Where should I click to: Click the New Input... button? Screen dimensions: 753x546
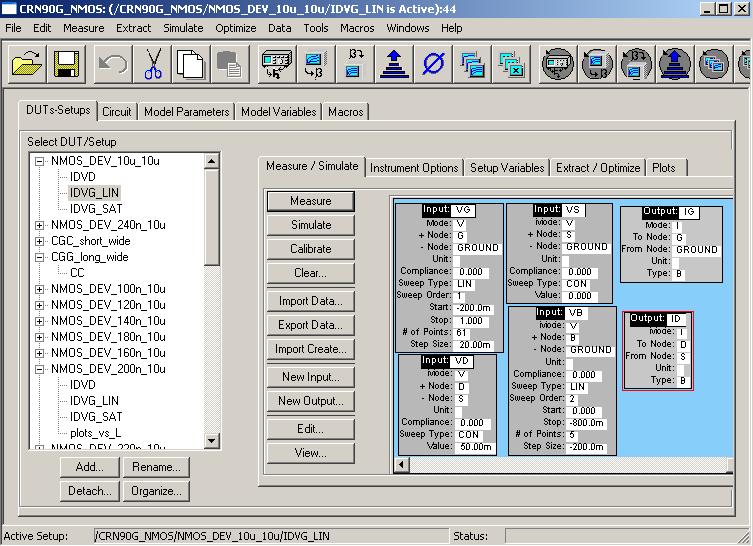(x=311, y=377)
